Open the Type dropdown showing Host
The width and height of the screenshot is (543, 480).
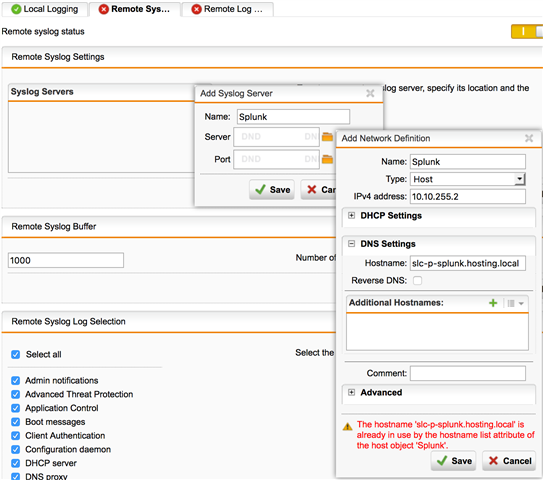pos(468,179)
